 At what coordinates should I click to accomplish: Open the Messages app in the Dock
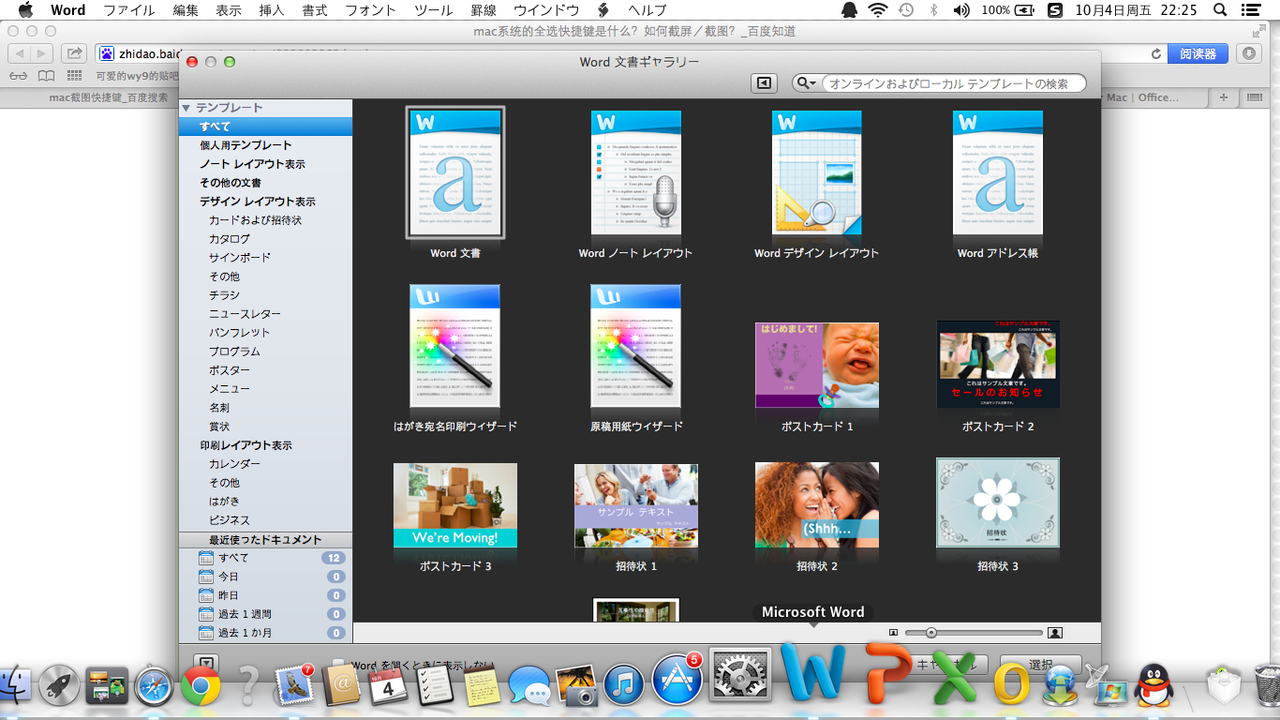[x=529, y=685]
